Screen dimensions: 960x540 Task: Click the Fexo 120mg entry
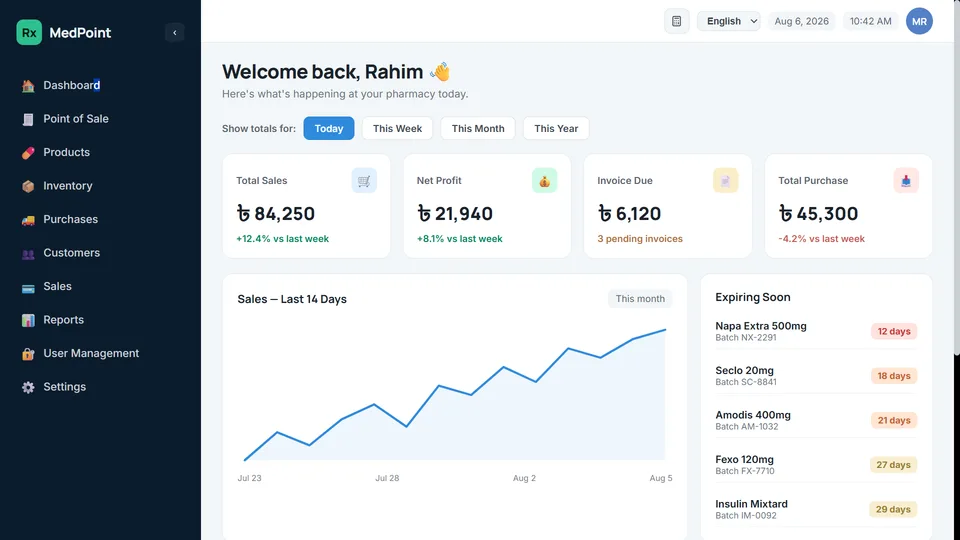click(x=744, y=465)
